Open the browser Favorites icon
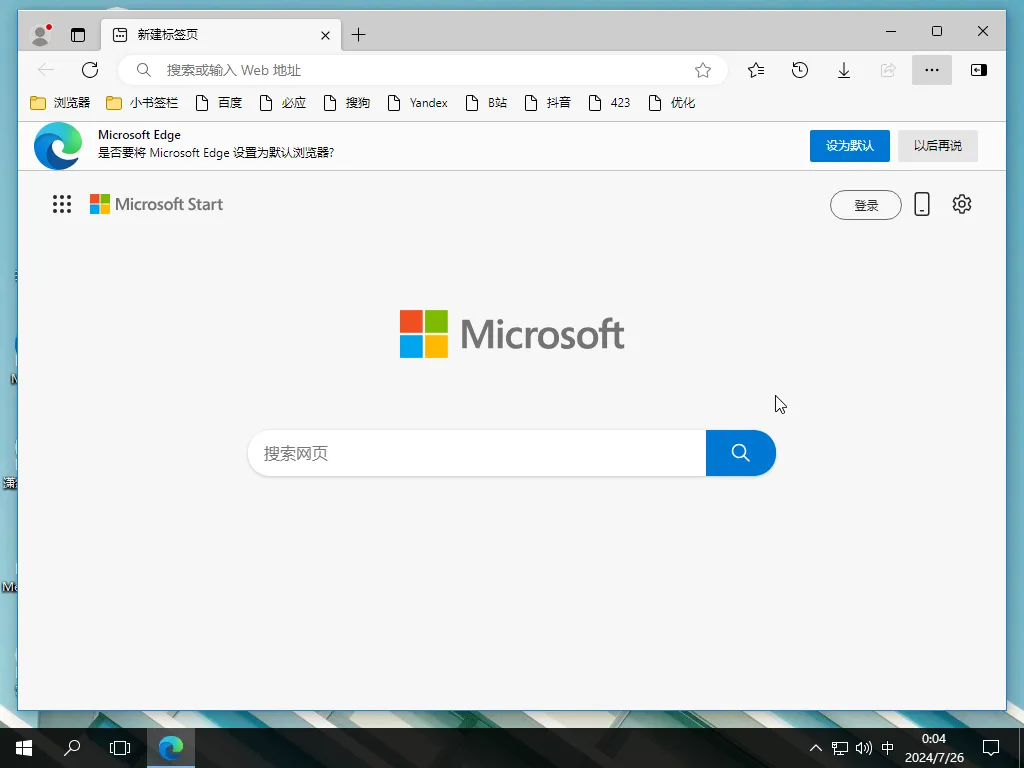The image size is (1024, 768). click(x=755, y=70)
